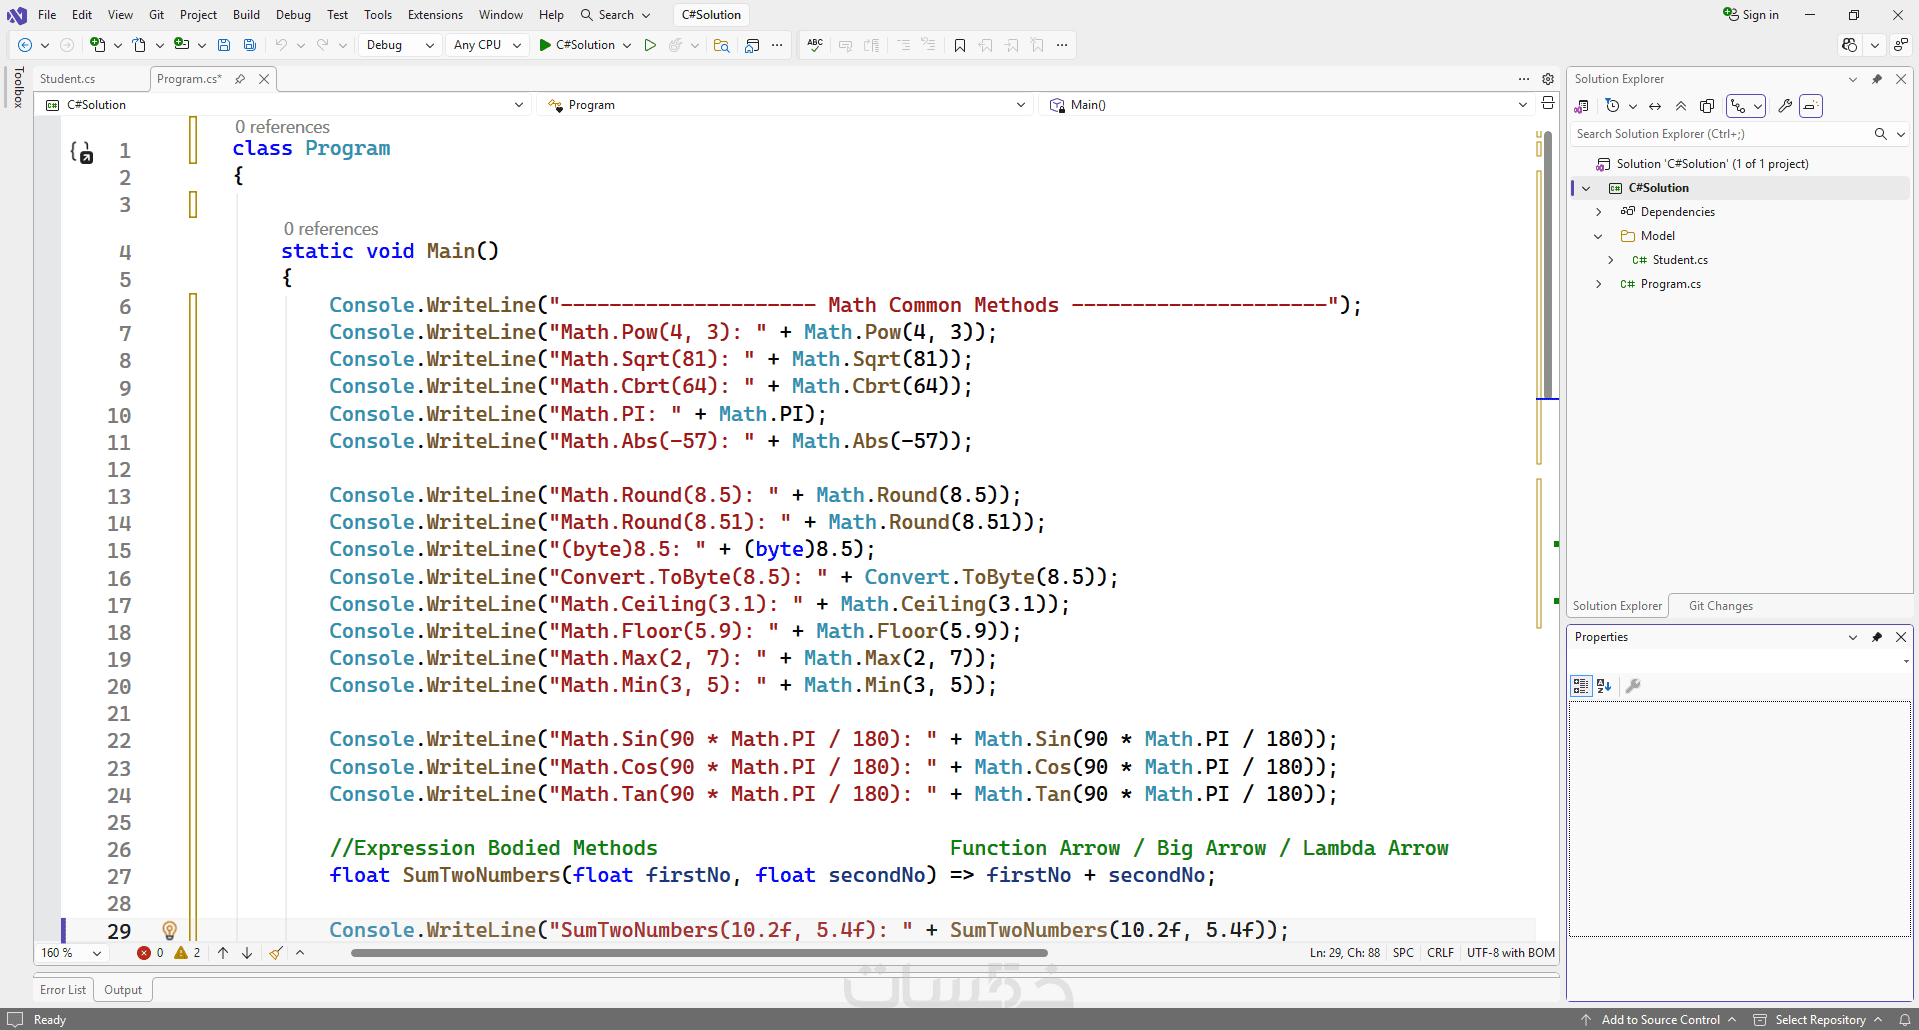Click the Start Without Debugging play icon
1919x1030 pixels.
tap(650, 45)
